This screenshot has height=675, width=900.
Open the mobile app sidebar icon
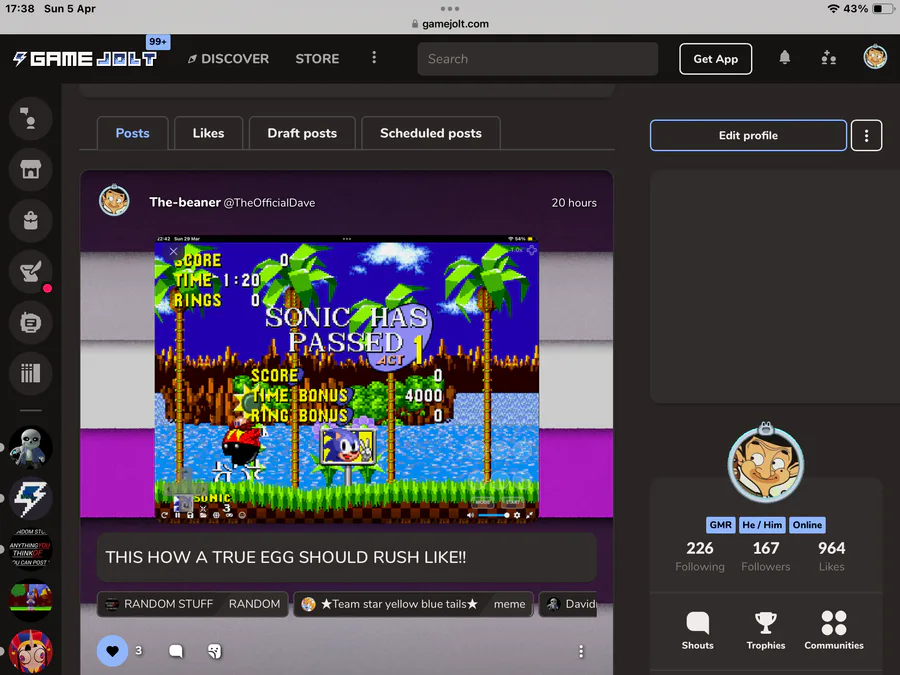point(30,323)
